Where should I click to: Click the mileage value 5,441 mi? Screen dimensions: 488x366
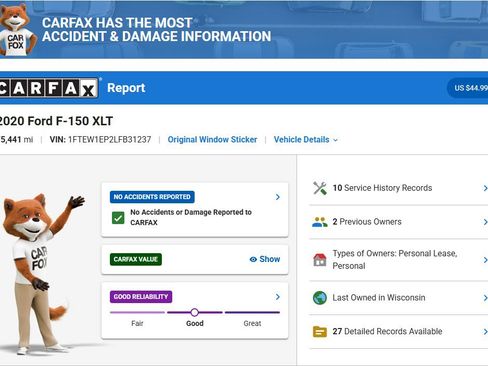(17, 140)
